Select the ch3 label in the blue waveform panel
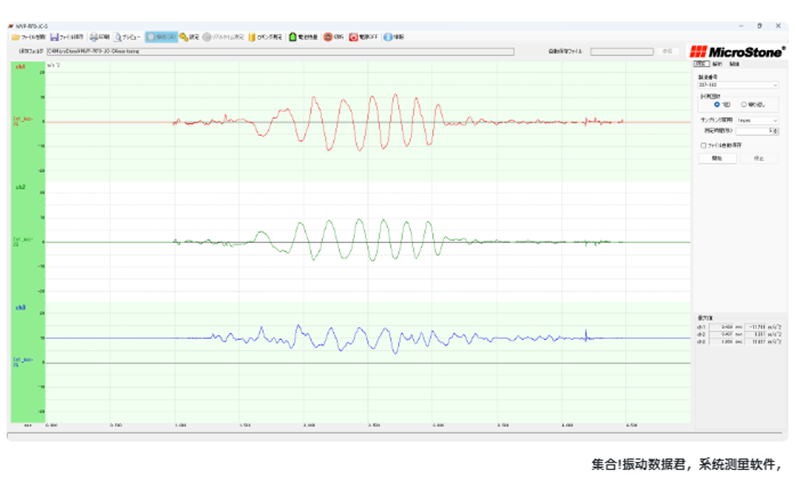This screenshot has width=800, height=478. (20, 308)
